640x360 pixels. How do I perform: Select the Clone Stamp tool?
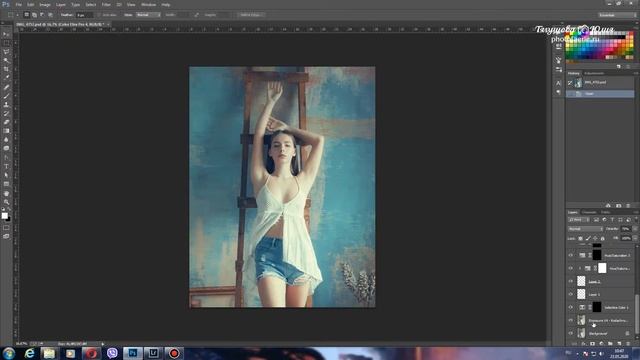click(6, 104)
